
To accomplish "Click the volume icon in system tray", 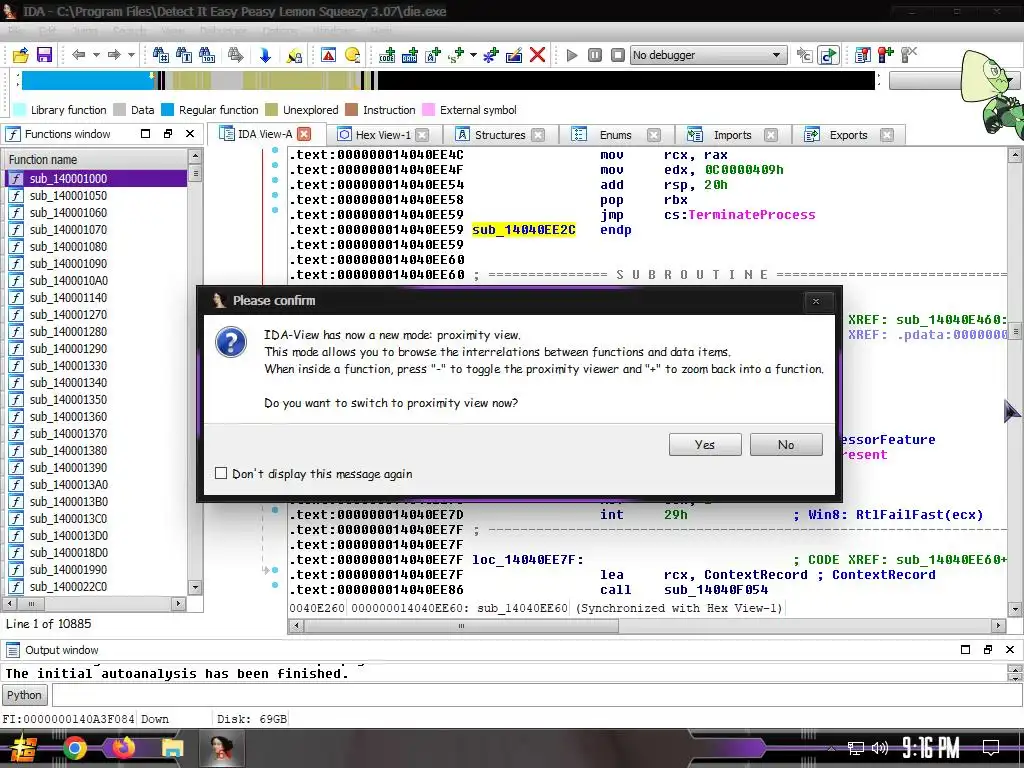I will point(880,748).
